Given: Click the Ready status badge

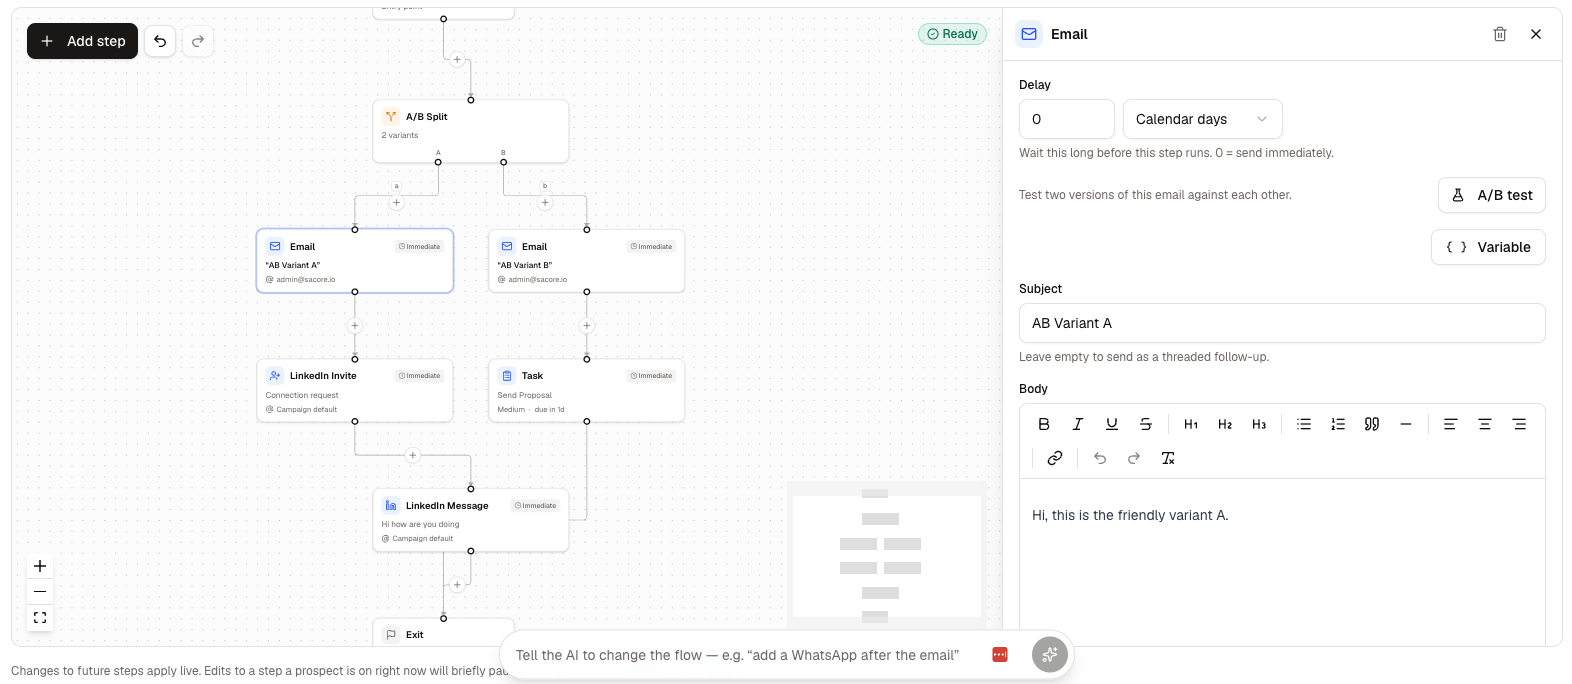Looking at the screenshot, I should pyautogui.click(x=952, y=34).
